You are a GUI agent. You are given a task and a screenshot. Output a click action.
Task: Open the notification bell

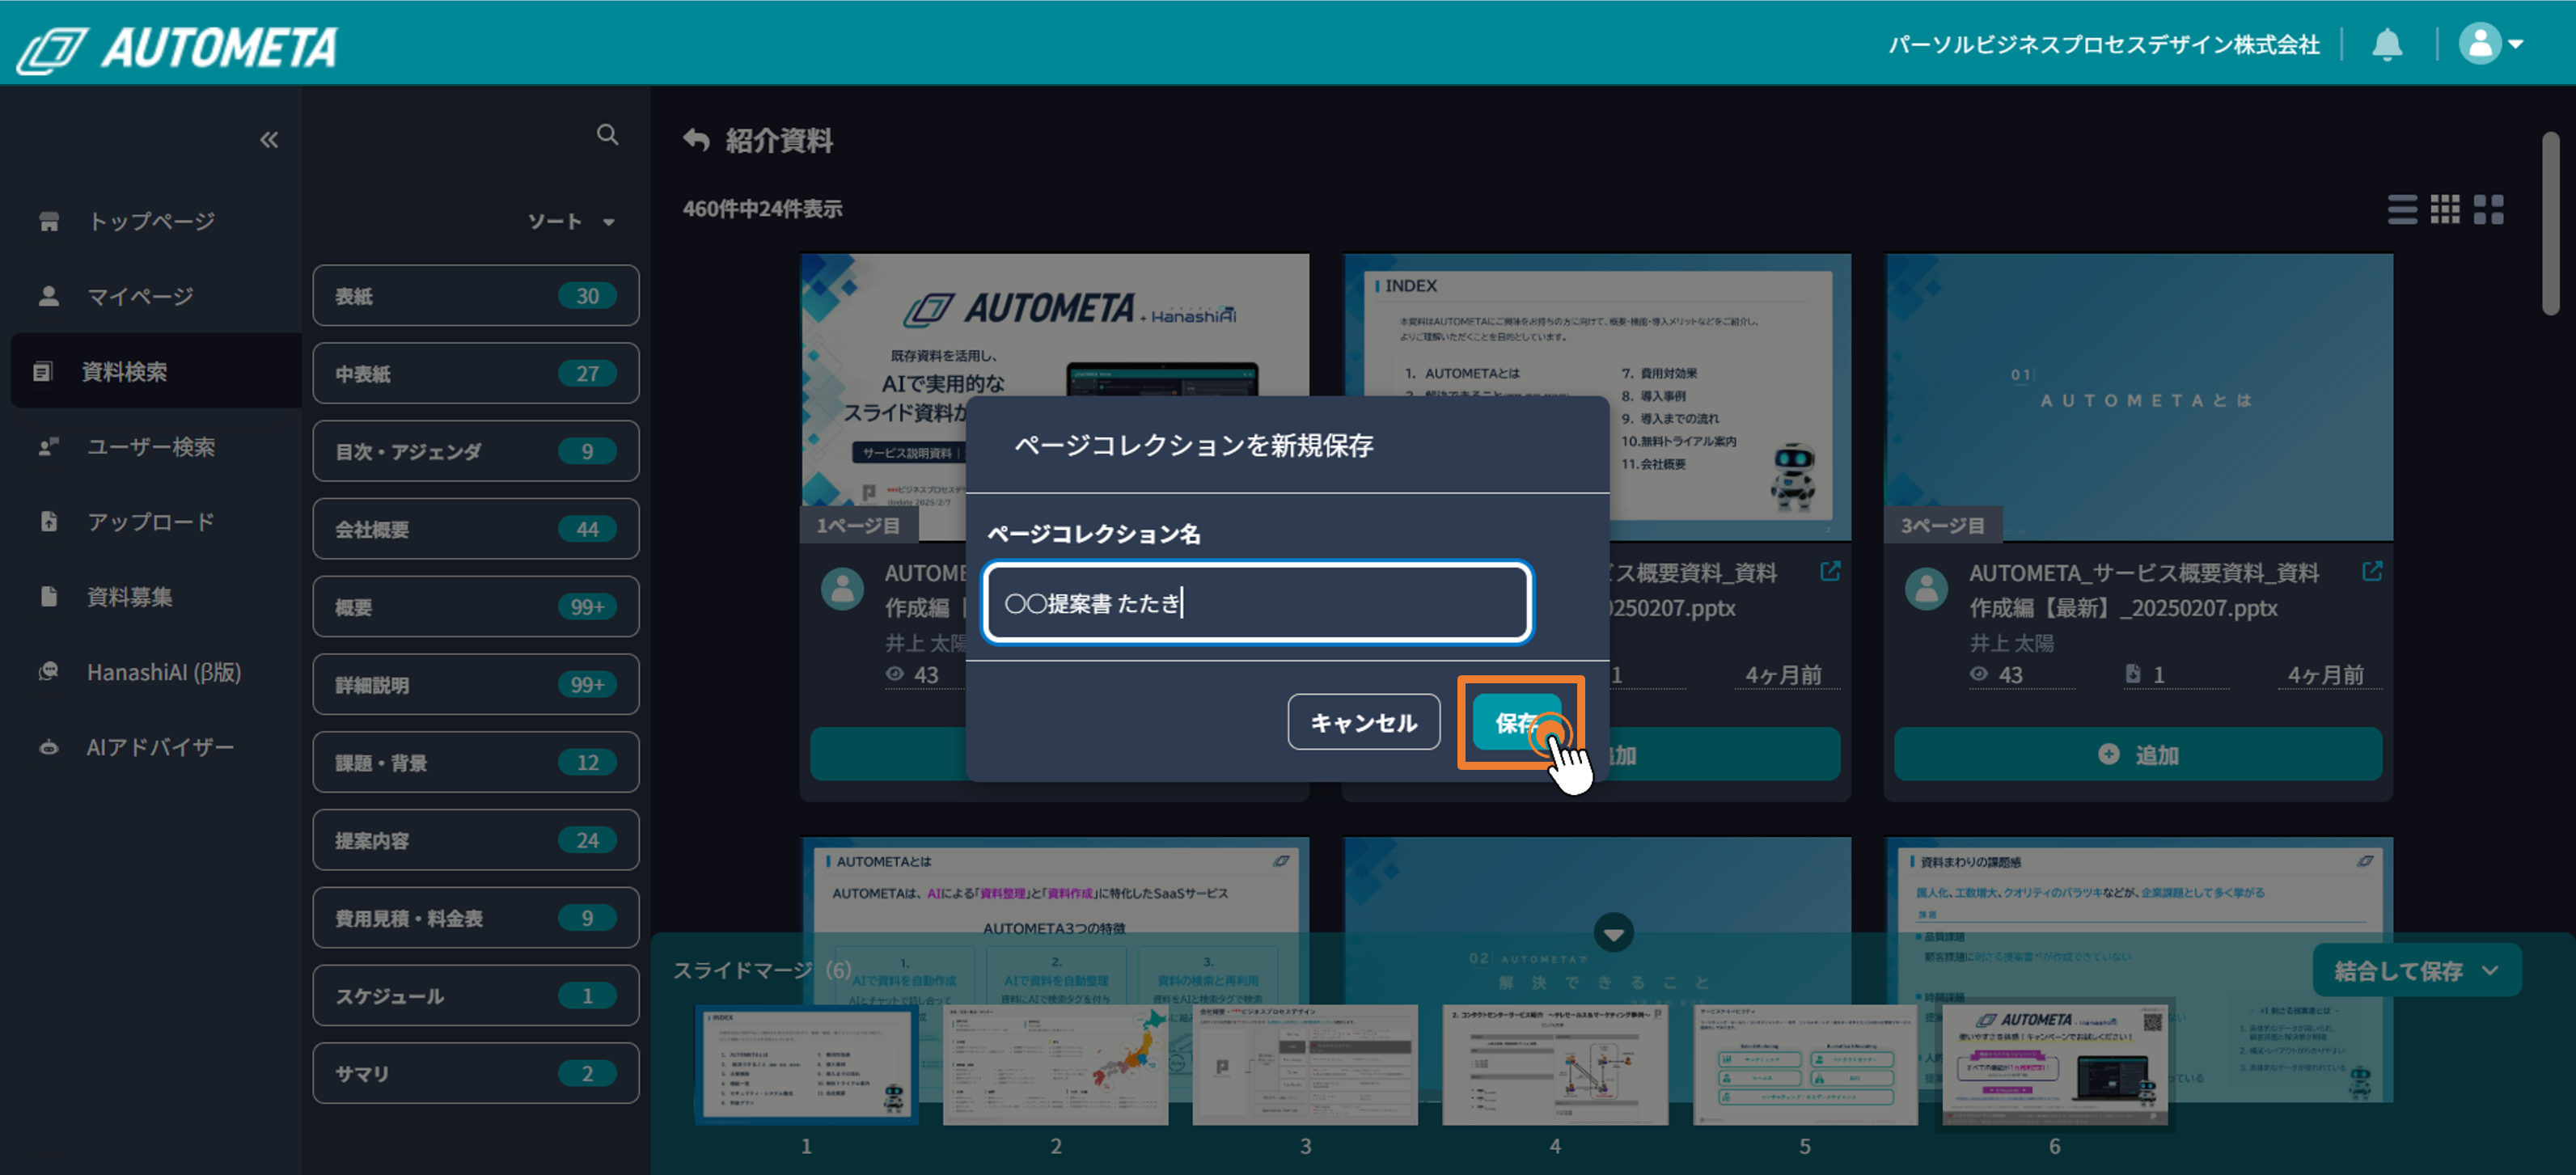coord(2387,44)
